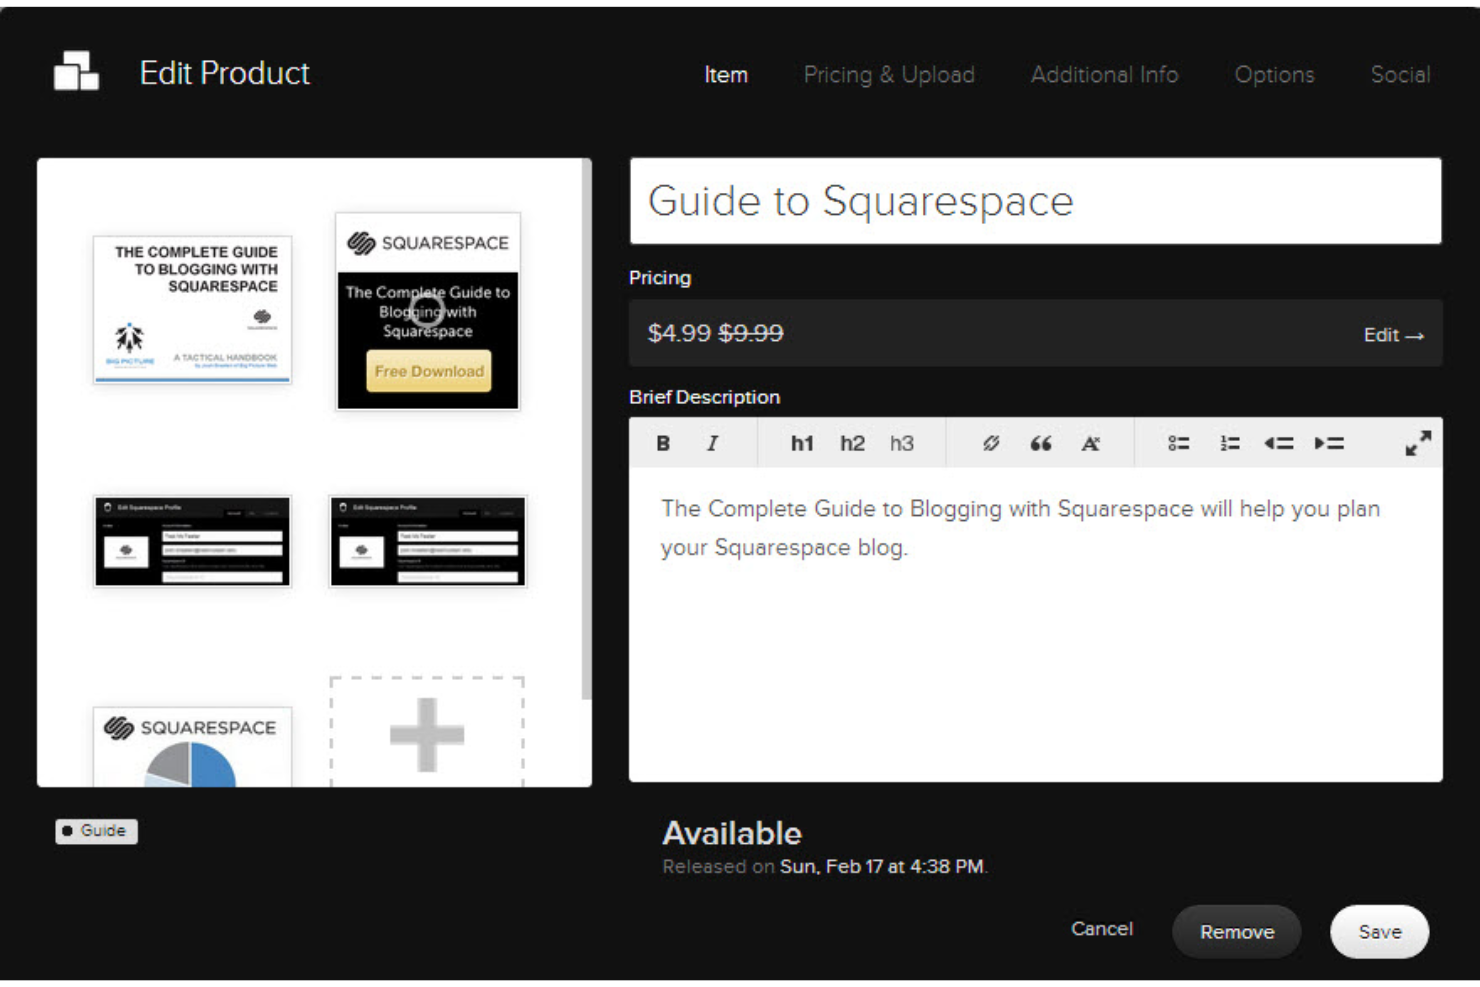Click the image gallery scrollbar

tap(587, 430)
